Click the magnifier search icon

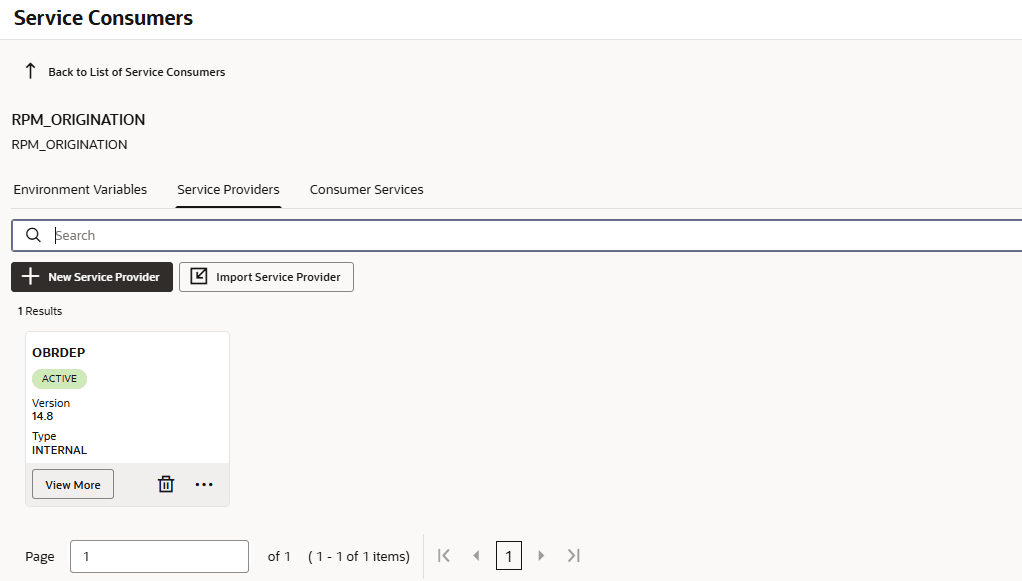[33, 235]
